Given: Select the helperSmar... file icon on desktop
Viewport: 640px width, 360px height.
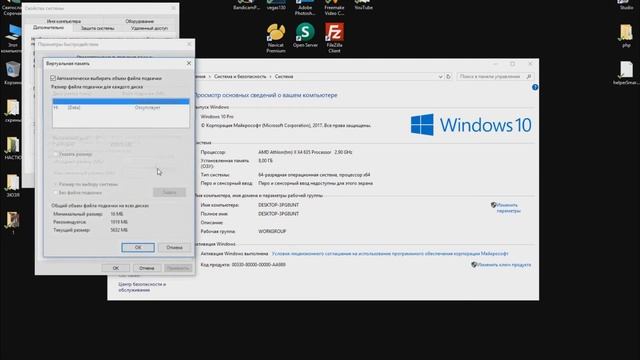Looking at the screenshot, I should pos(626,73).
